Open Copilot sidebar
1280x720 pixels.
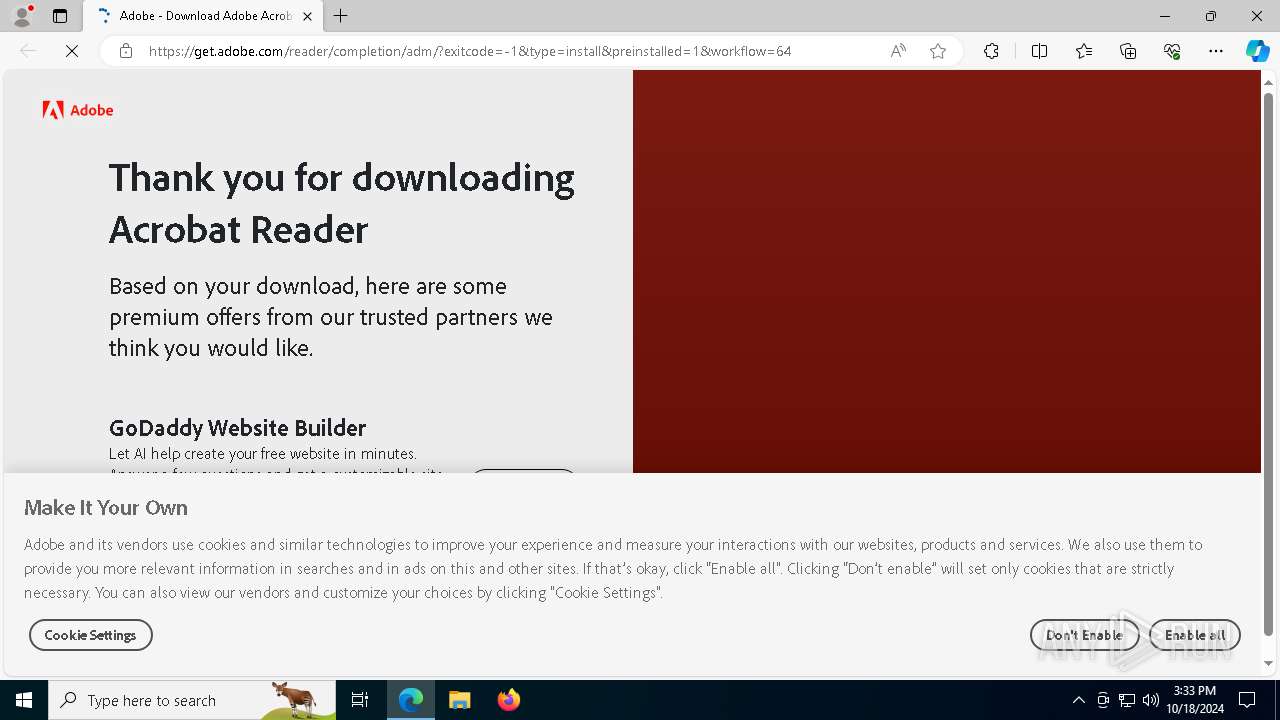(x=1257, y=51)
